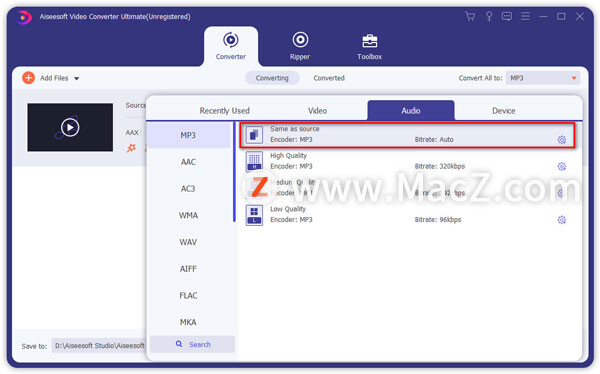Switch to the Ripper tab

click(x=300, y=47)
